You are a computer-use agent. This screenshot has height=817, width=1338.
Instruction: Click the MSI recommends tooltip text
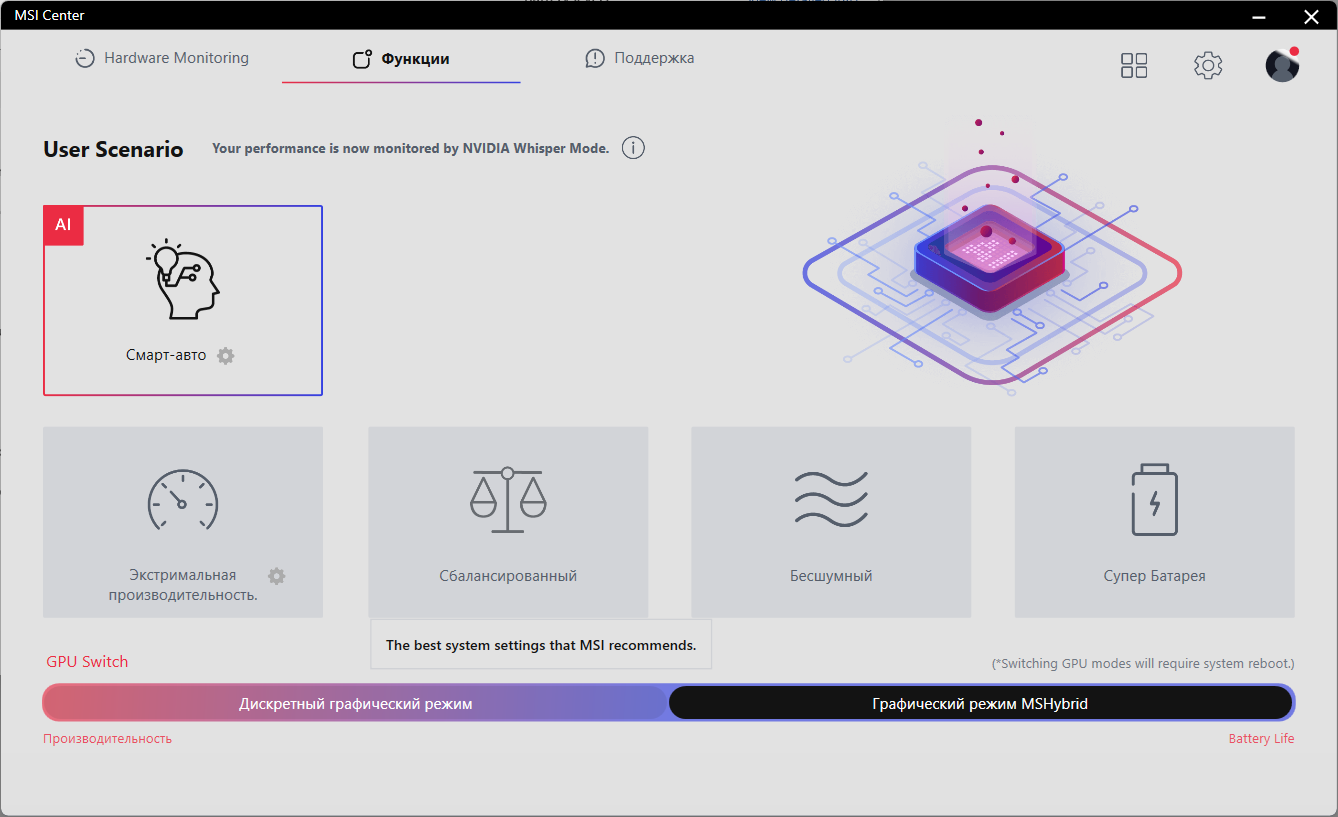coord(541,645)
